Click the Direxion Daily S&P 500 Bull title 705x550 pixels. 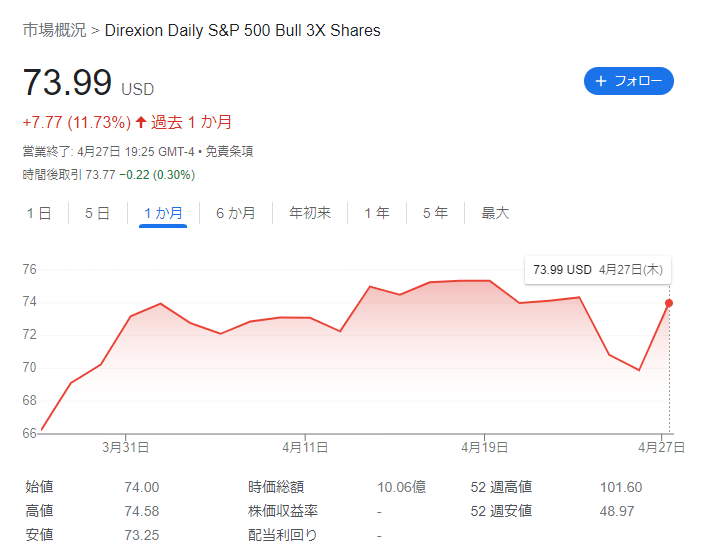coord(243,31)
